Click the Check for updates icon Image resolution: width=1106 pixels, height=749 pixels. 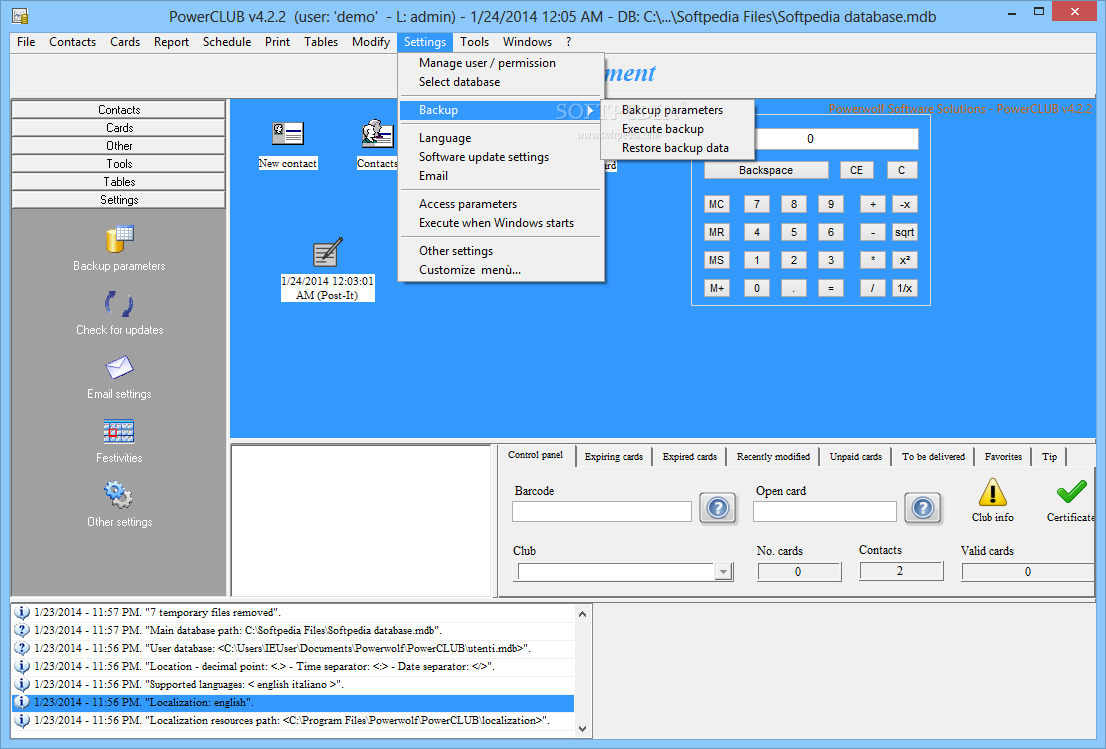coord(119,304)
